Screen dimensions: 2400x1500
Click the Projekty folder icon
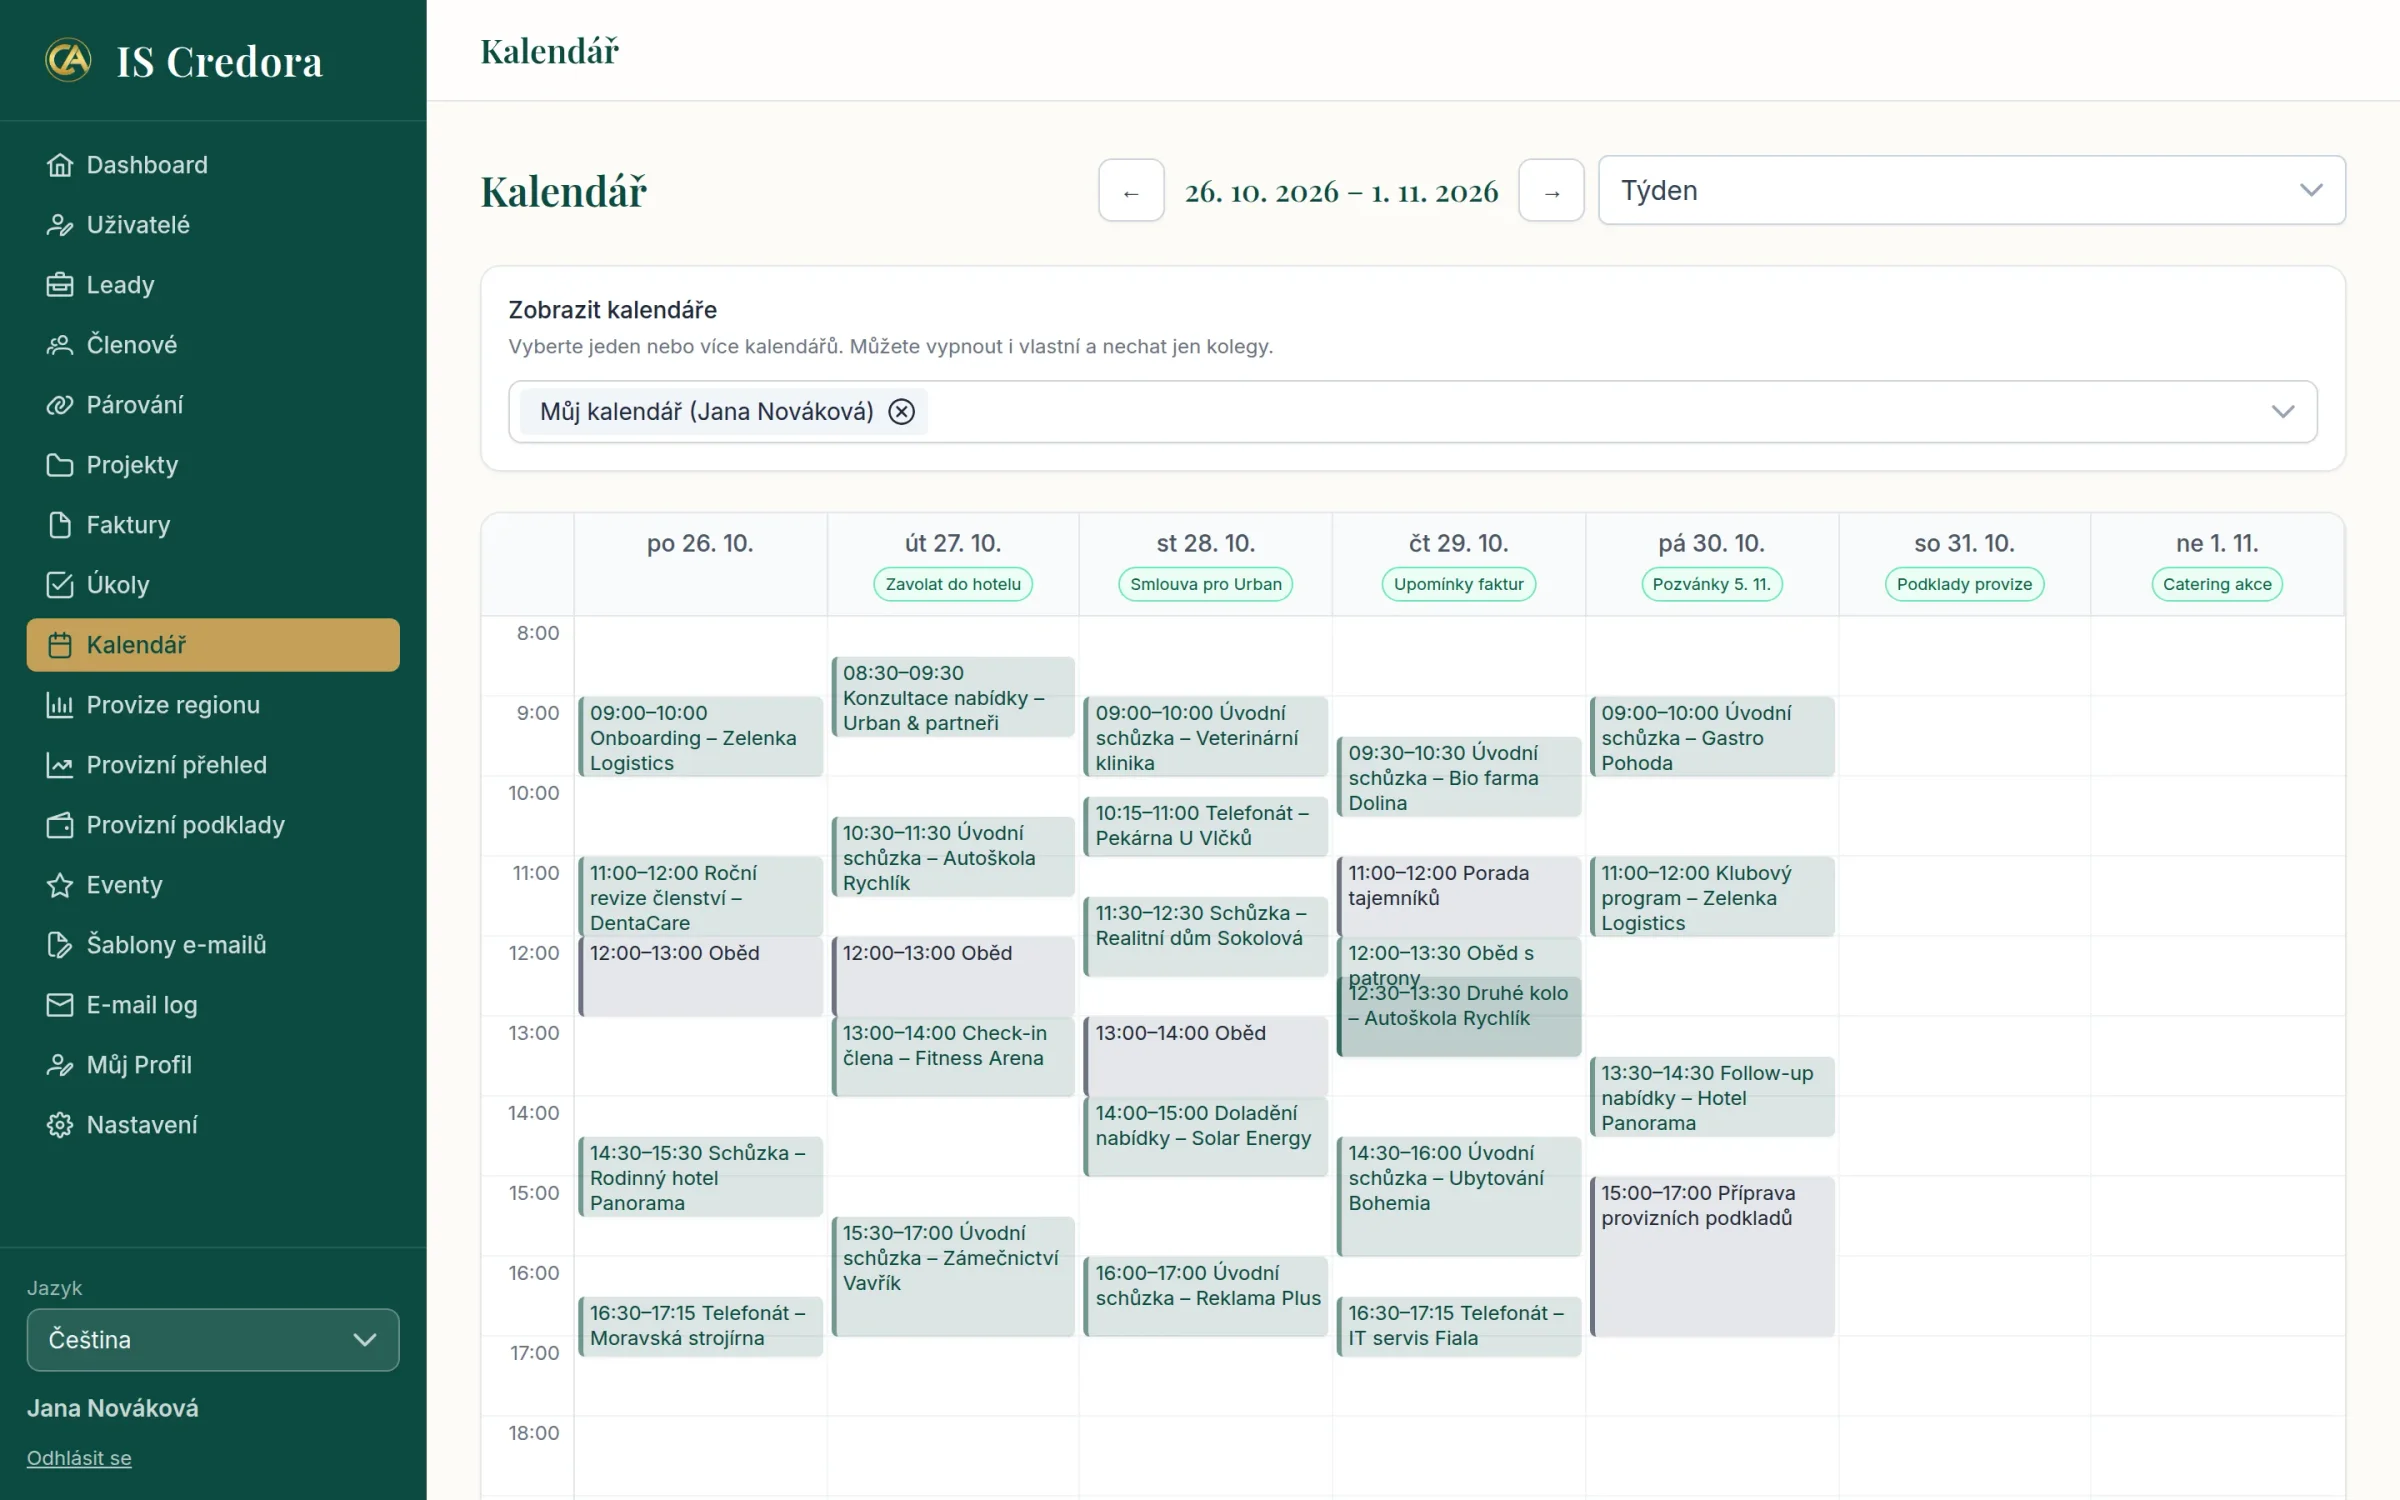point(60,465)
